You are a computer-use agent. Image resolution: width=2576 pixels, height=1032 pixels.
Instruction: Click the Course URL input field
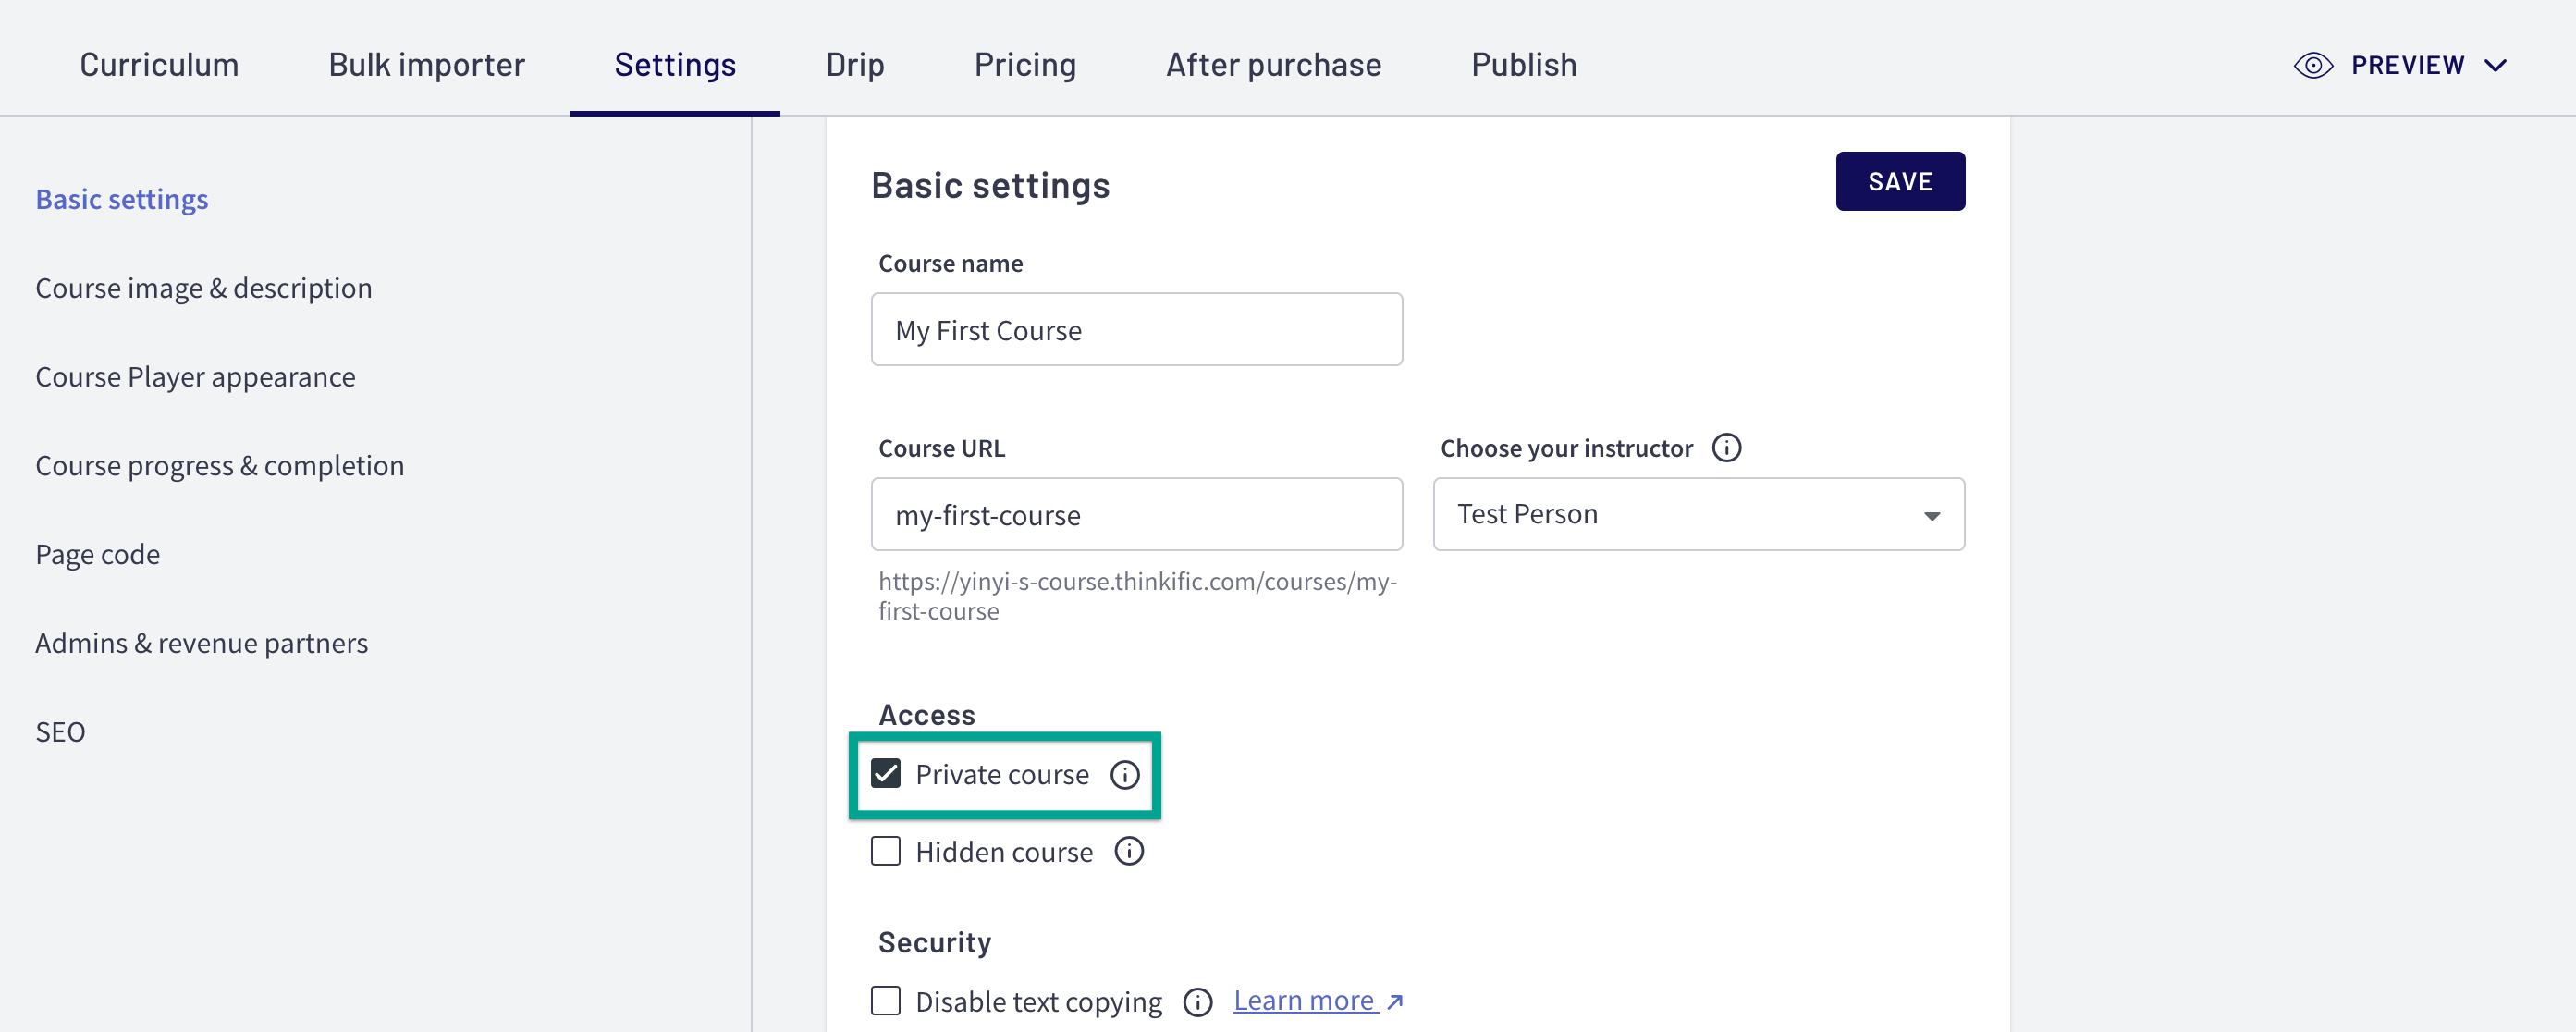(1136, 514)
